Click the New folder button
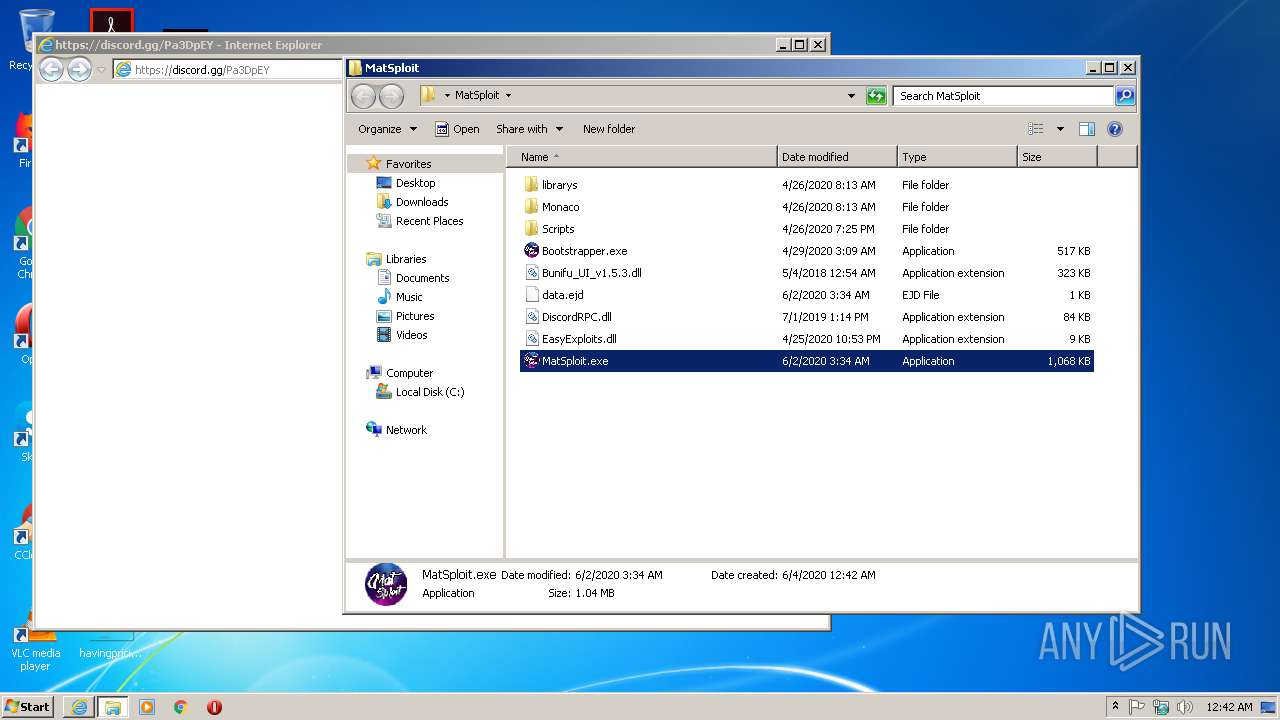The image size is (1280, 720). pyautogui.click(x=609, y=129)
